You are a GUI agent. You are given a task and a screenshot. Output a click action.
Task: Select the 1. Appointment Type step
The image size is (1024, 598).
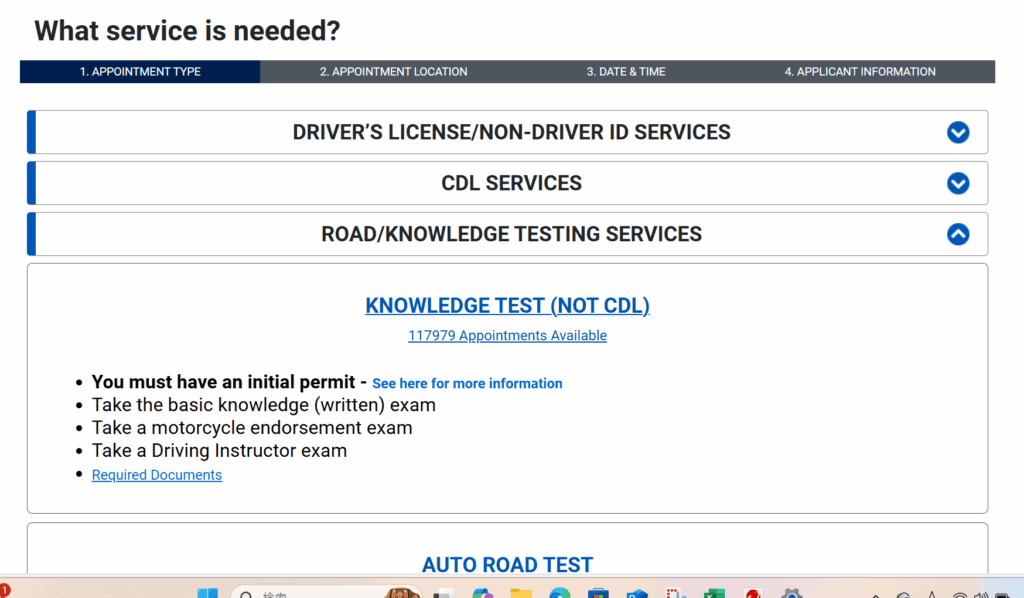tap(140, 72)
